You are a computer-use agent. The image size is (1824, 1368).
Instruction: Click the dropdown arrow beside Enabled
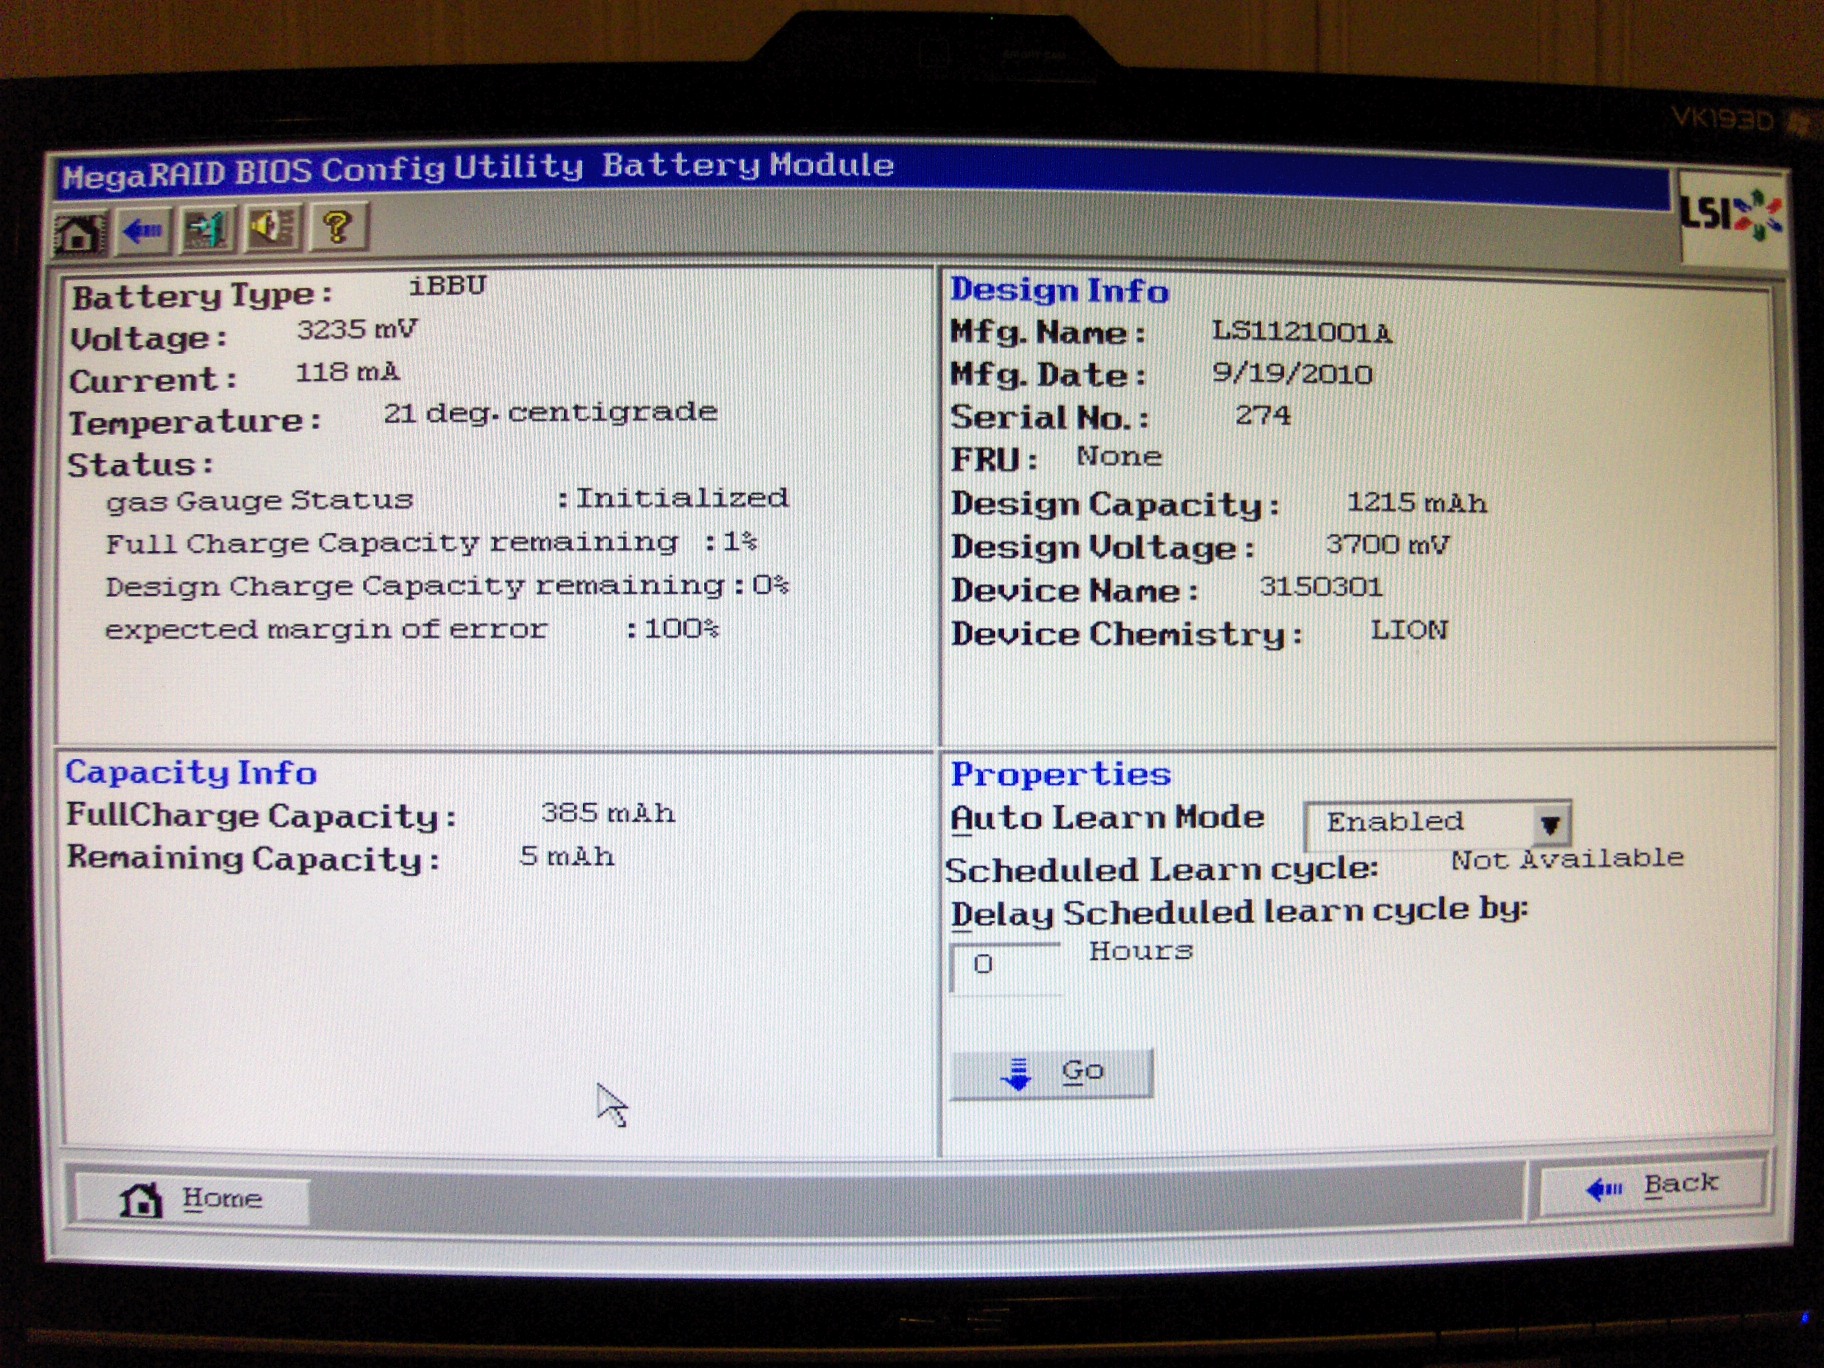[x=1550, y=825]
